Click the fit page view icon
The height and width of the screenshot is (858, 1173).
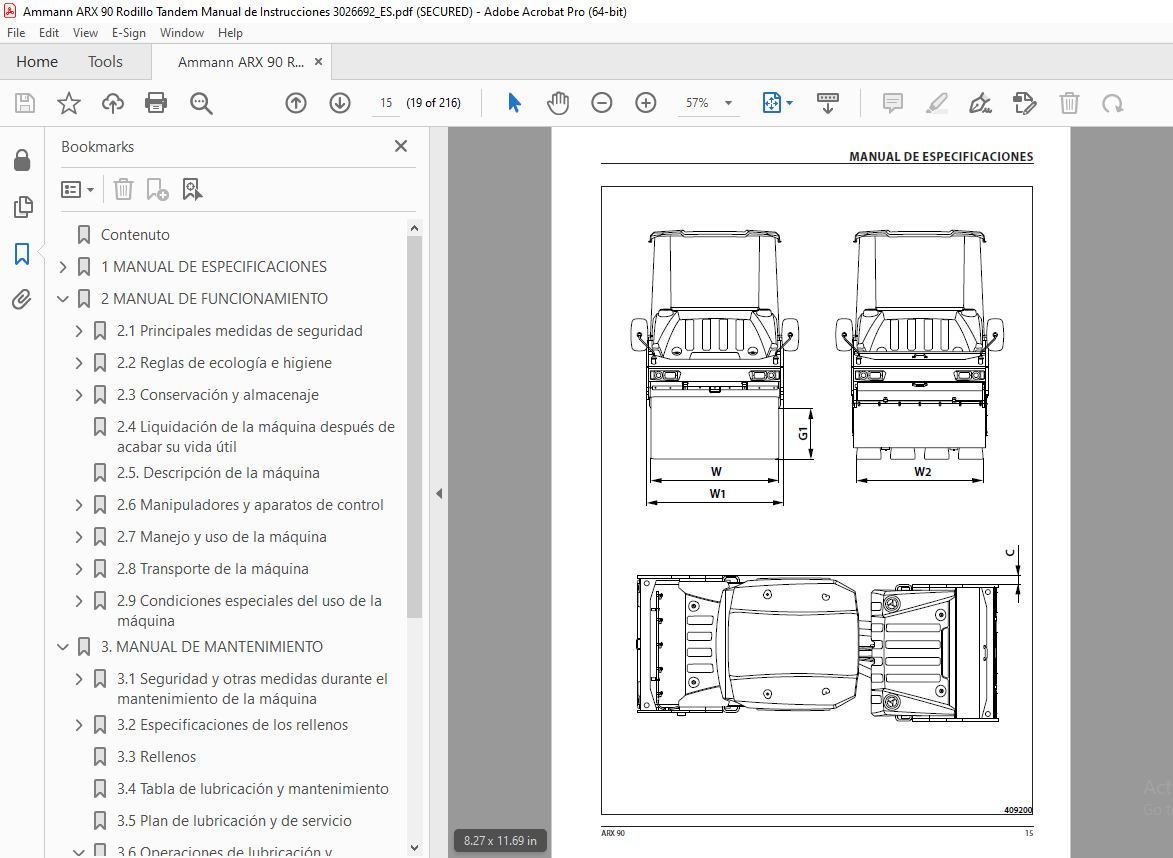point(771,103)
